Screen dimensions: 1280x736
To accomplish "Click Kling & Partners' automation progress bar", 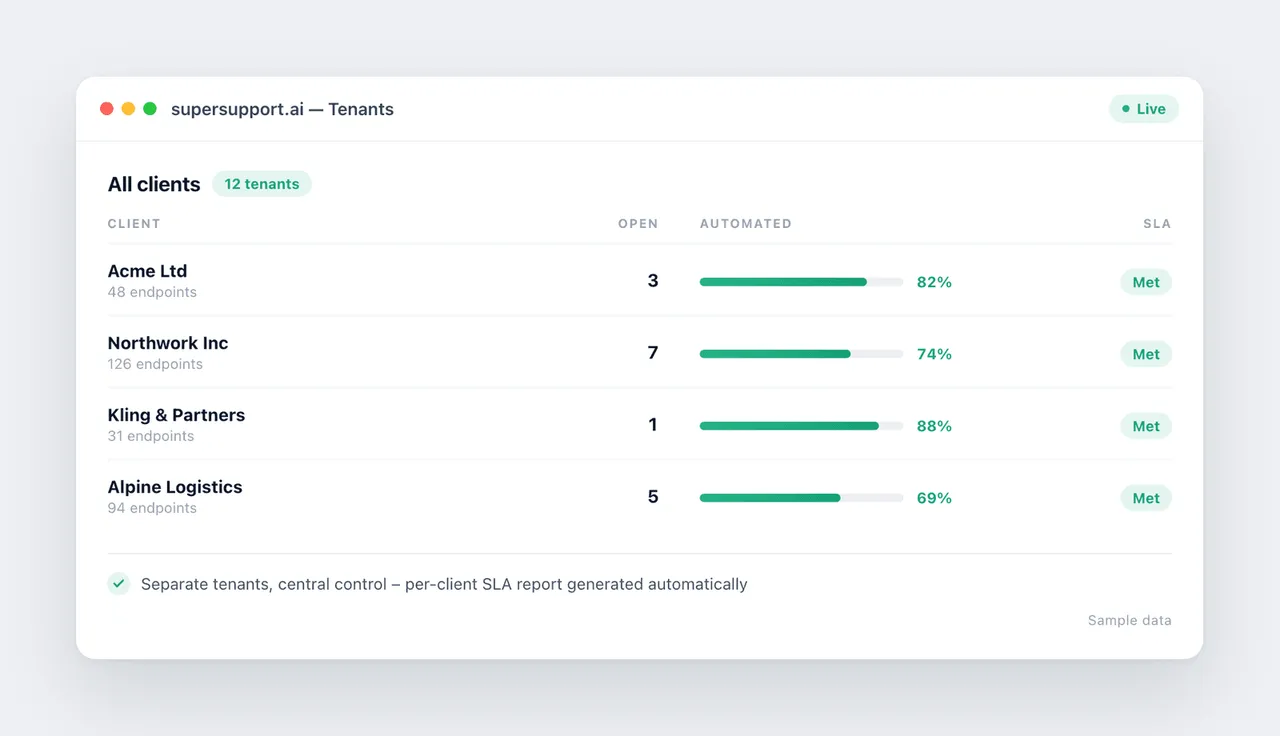I will click(801, 426).
